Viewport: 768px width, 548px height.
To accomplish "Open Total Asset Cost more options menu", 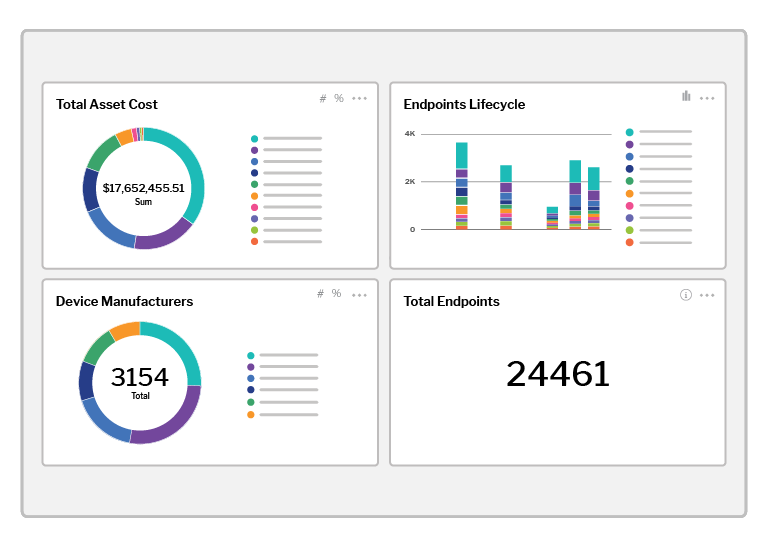I will [360, 98].
